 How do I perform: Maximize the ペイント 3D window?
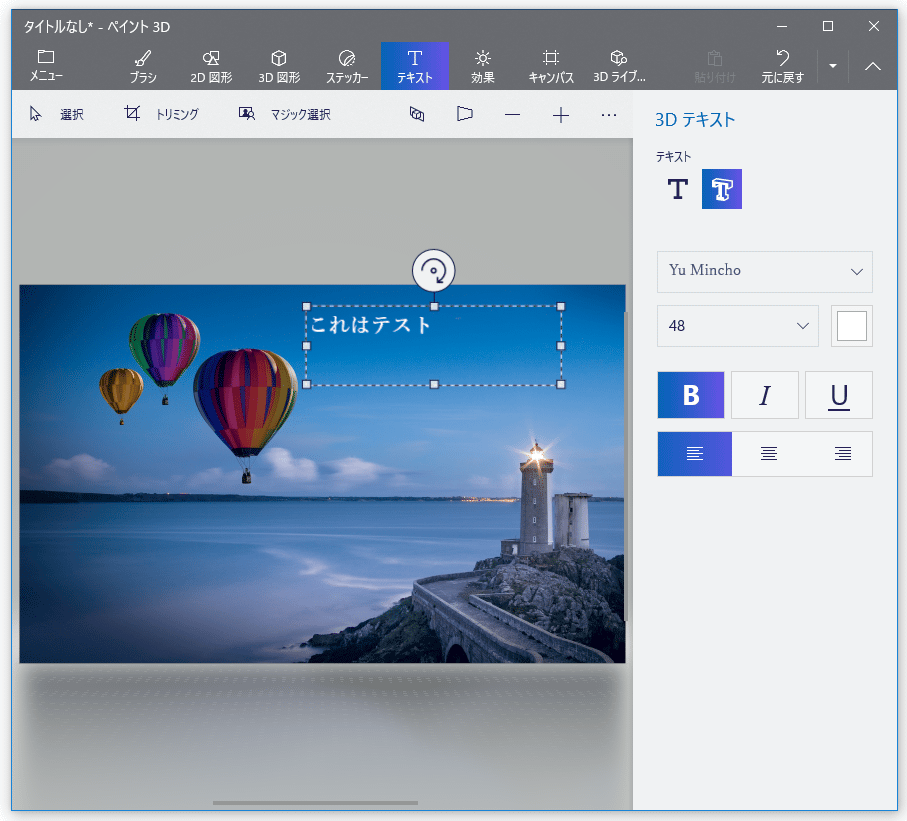point(828,26)
